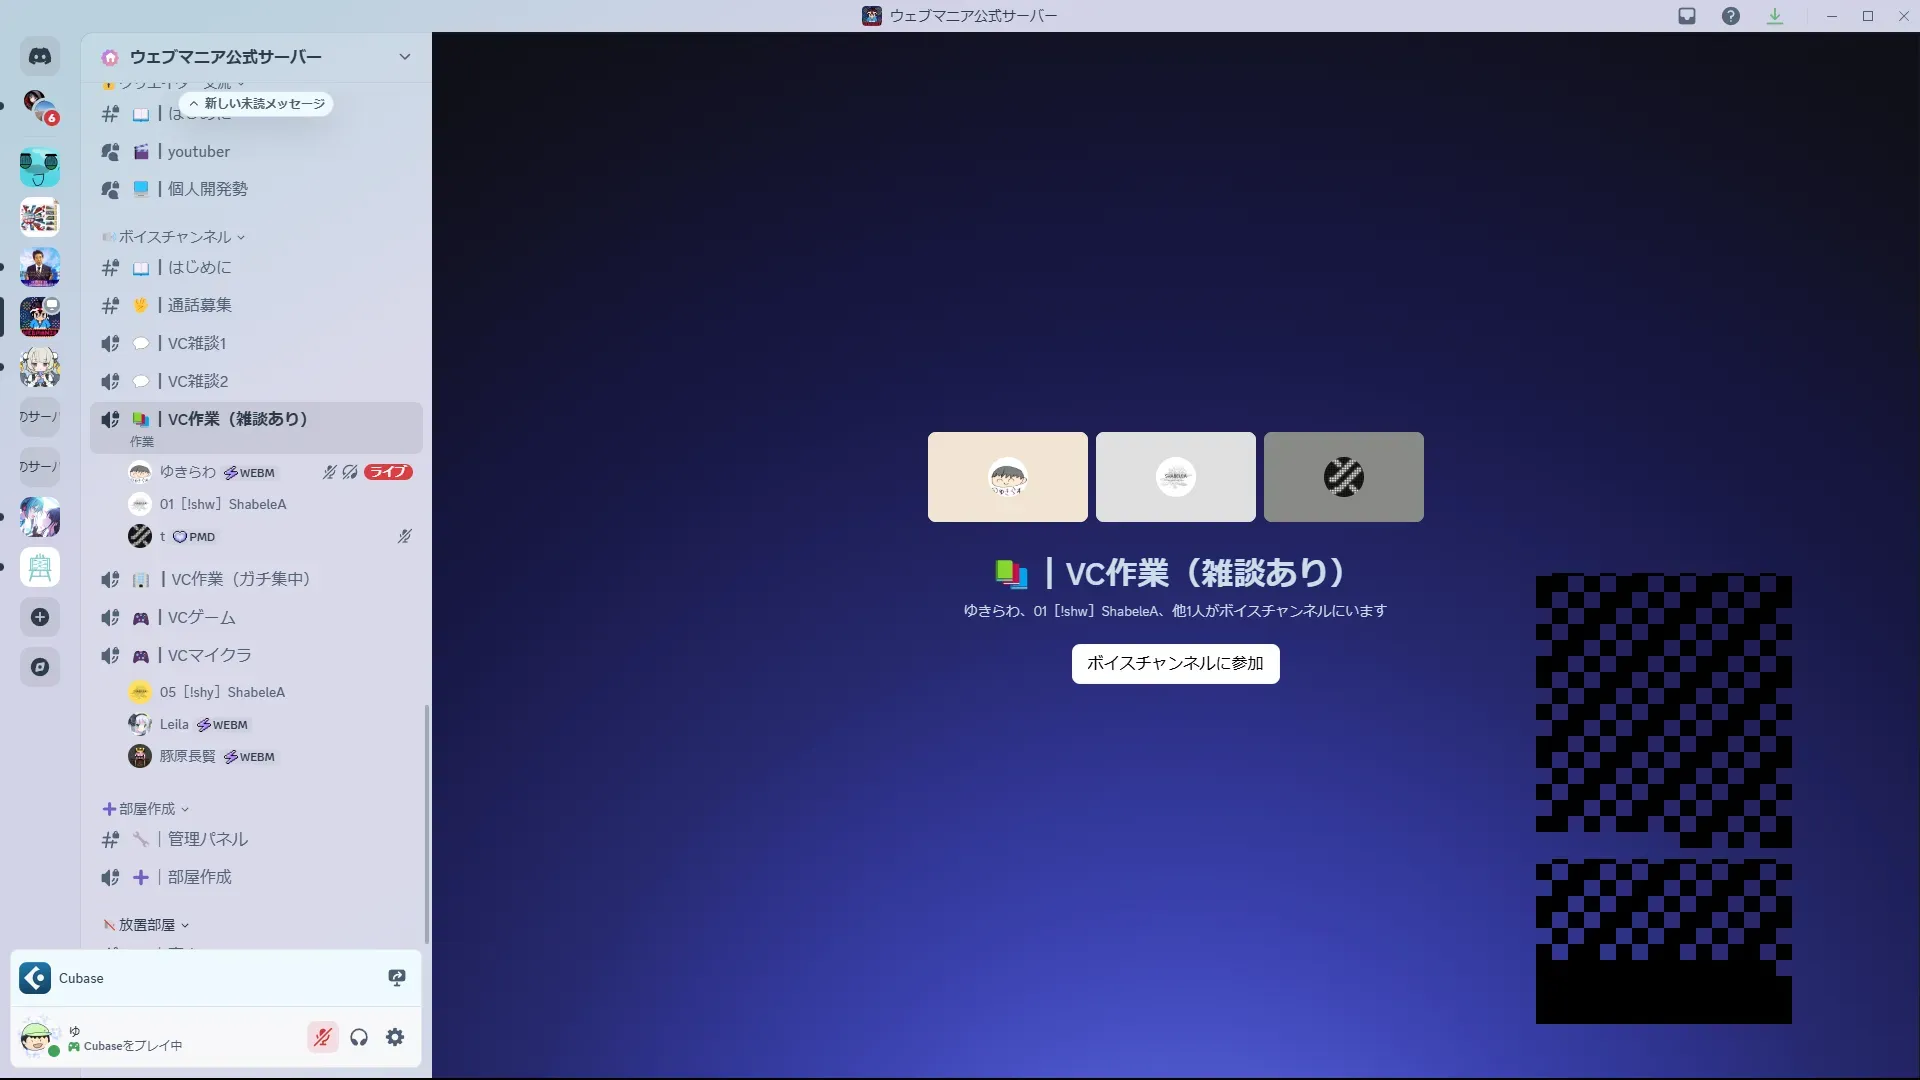Open the Inbox icon in title bar

click(x=1687, y=16)
